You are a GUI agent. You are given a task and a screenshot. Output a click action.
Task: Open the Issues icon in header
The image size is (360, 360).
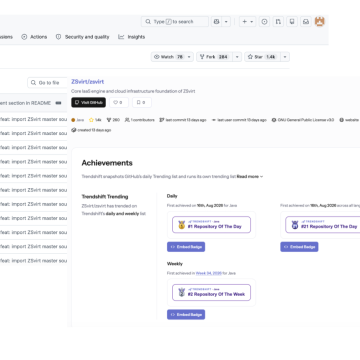coord(264,22)
